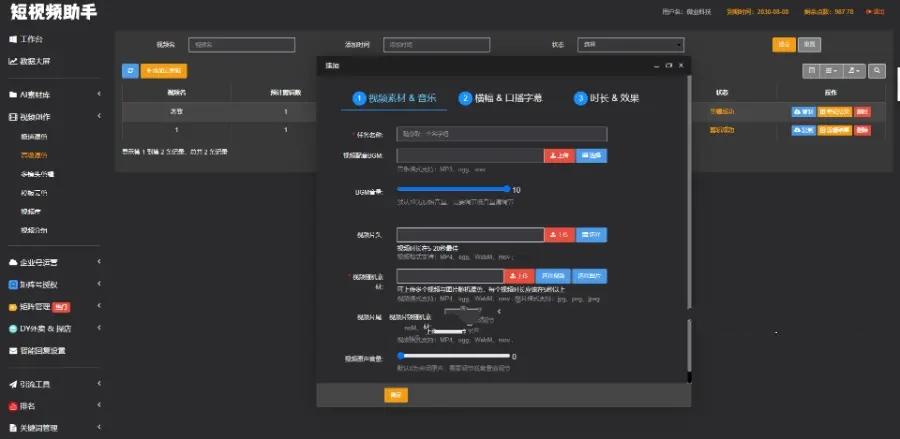Expand the DY外卖 & 探店 menu chevron
Viewport: 900px width, 439px height.
tap(99, 328)
